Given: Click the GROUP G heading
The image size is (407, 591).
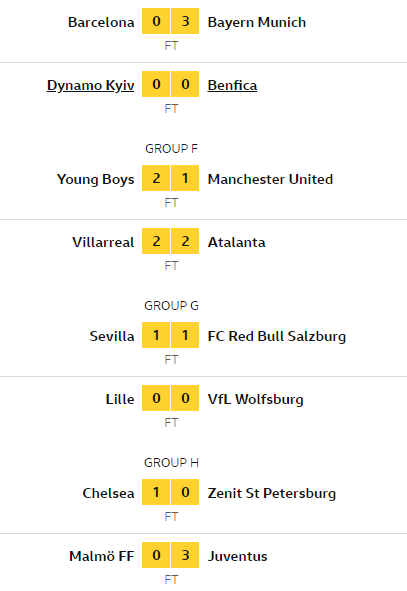Looking at the screenshot, I should point(171,305).
